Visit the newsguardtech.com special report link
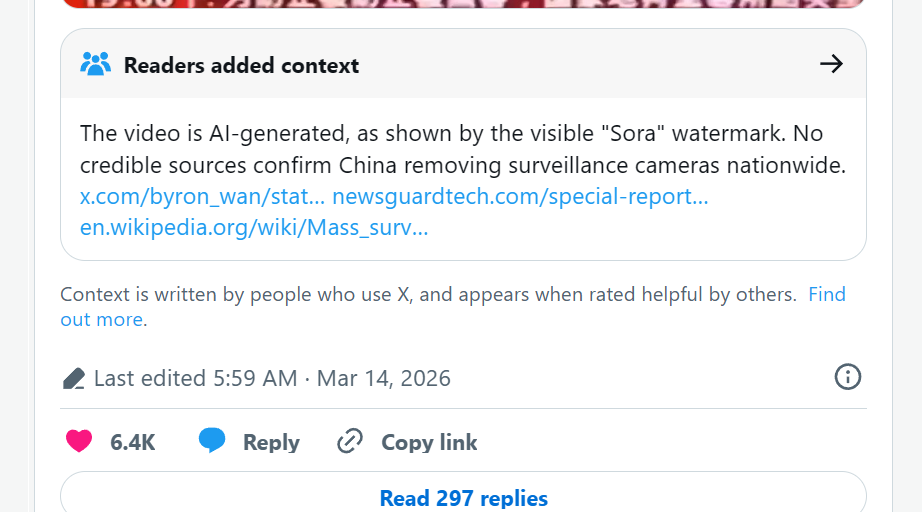 coord(520,196)
